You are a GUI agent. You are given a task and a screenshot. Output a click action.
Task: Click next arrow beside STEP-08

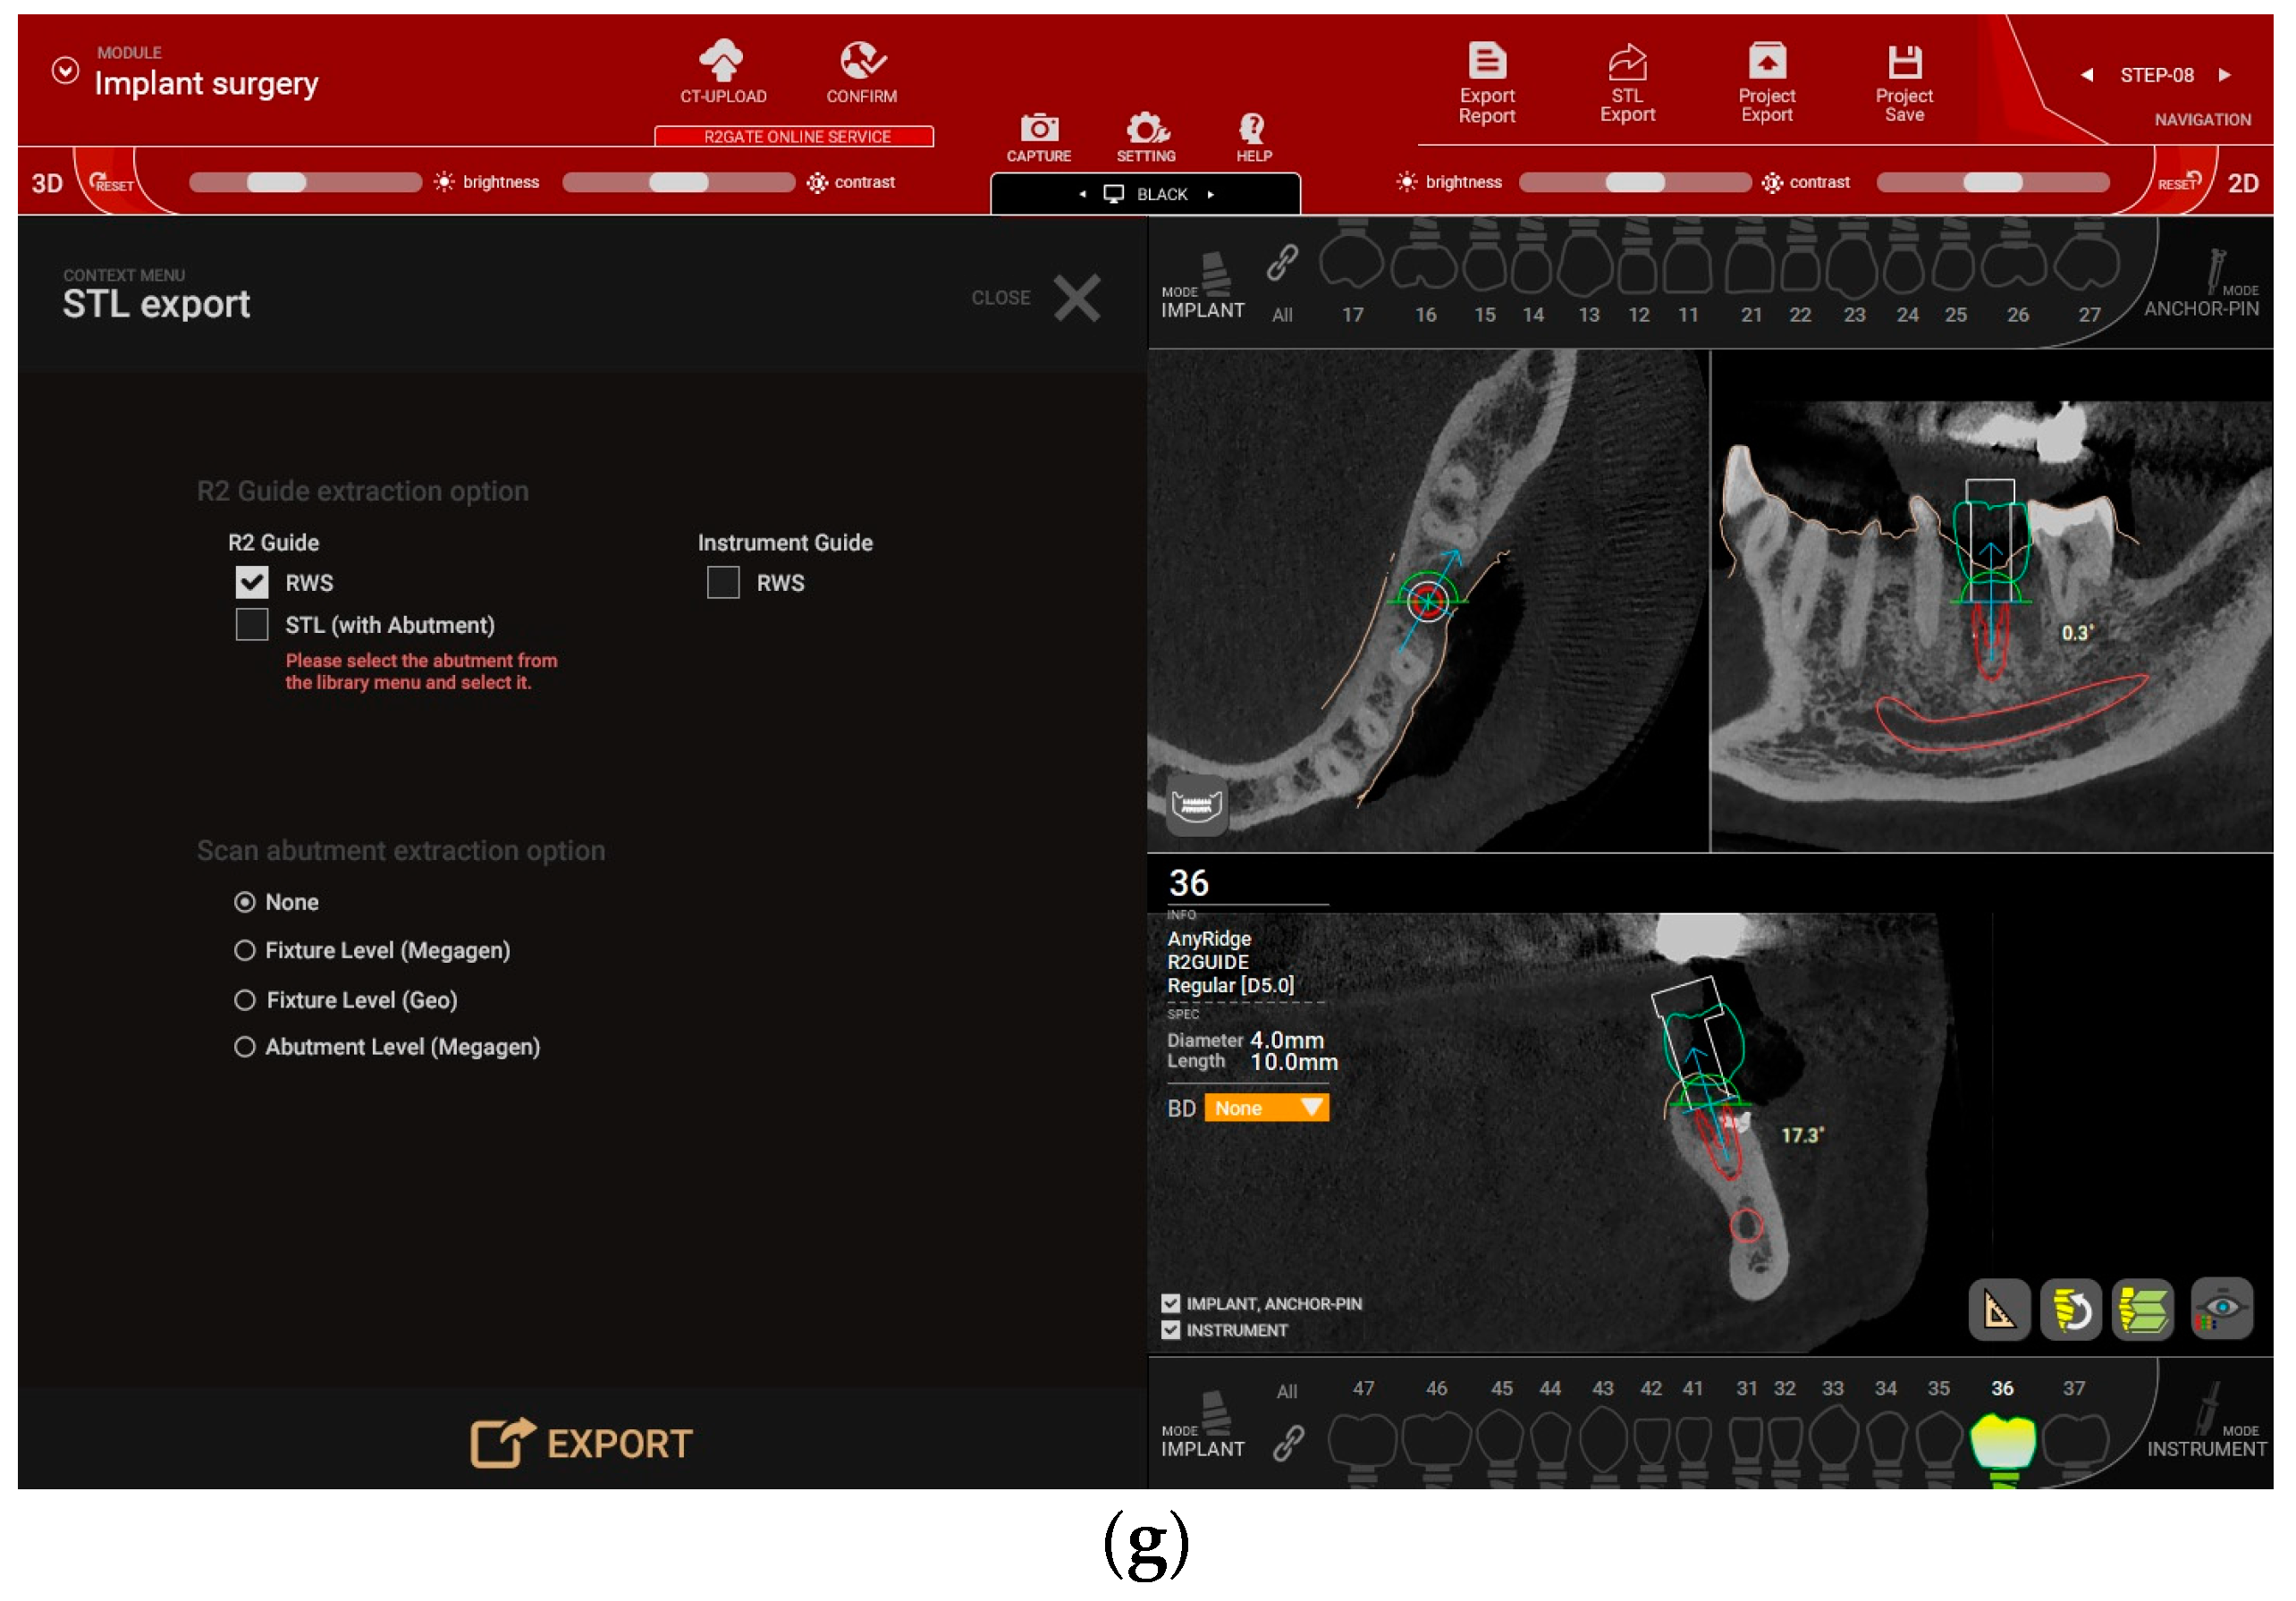pos(2224,75)
